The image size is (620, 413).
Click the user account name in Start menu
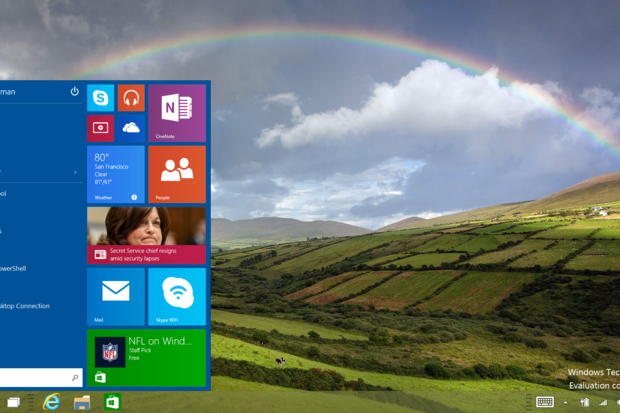point(8,92)
